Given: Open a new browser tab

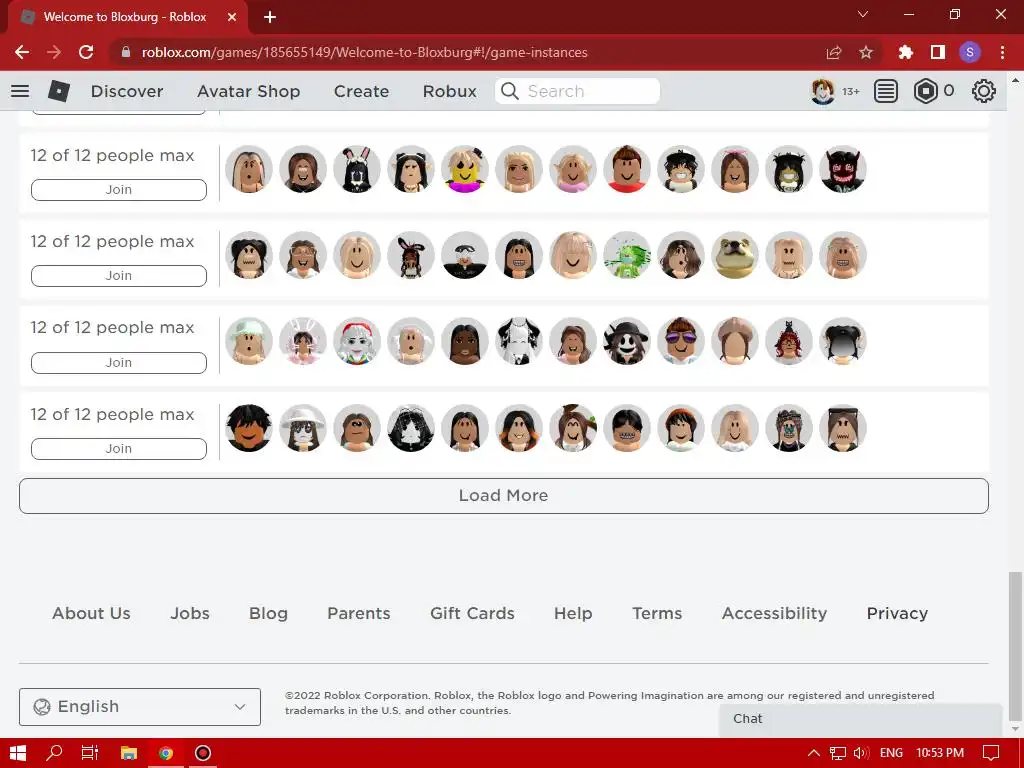Looking at the screenshot, I should click(x=270, y=18).
